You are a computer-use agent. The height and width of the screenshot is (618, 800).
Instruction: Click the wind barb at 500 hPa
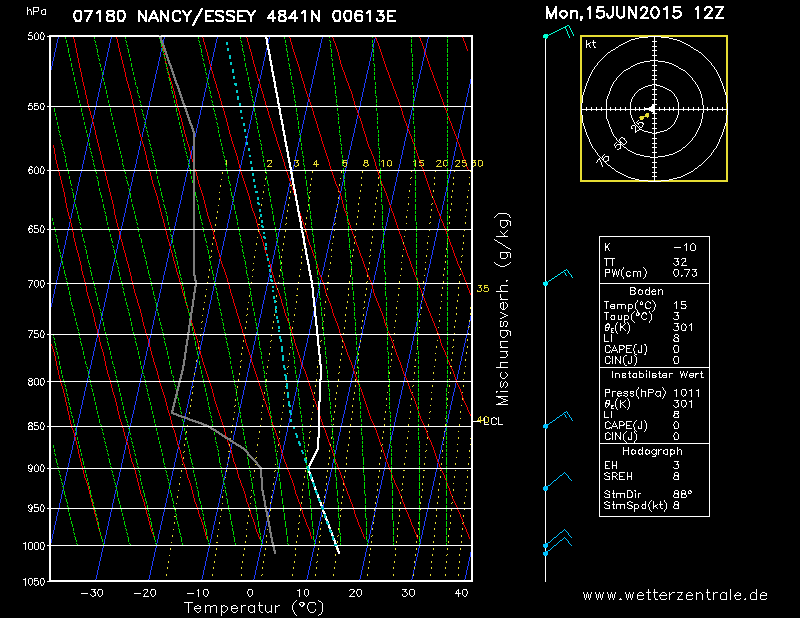pos(558,33)
